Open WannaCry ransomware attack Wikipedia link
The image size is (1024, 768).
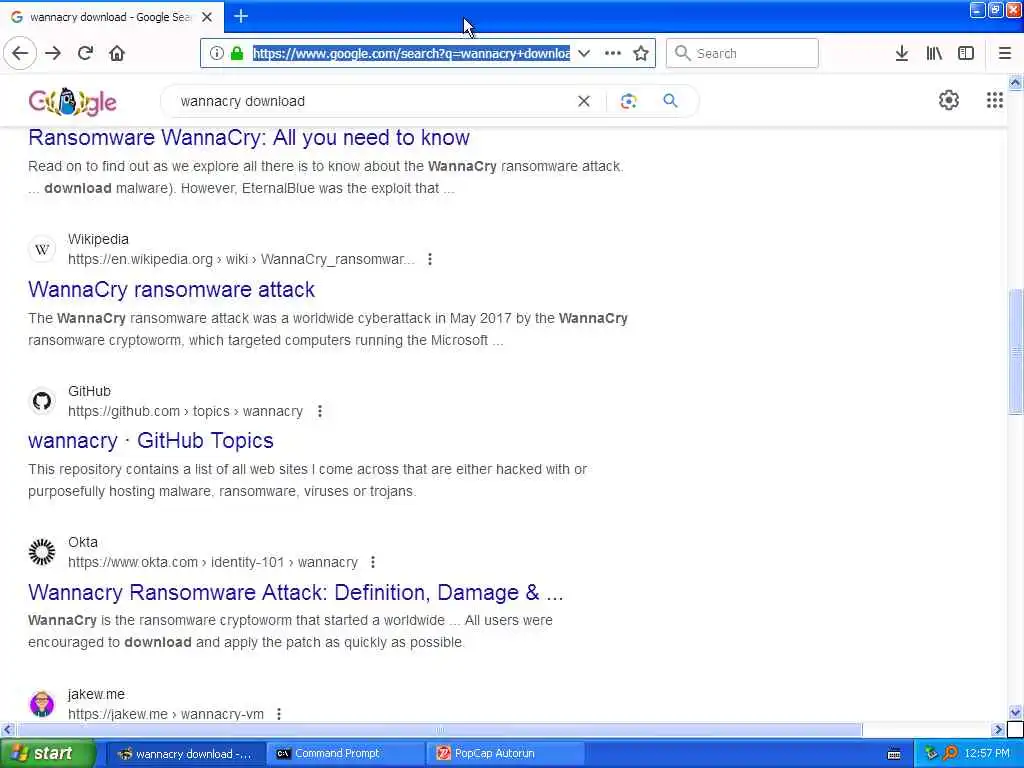tap(172, 289)
